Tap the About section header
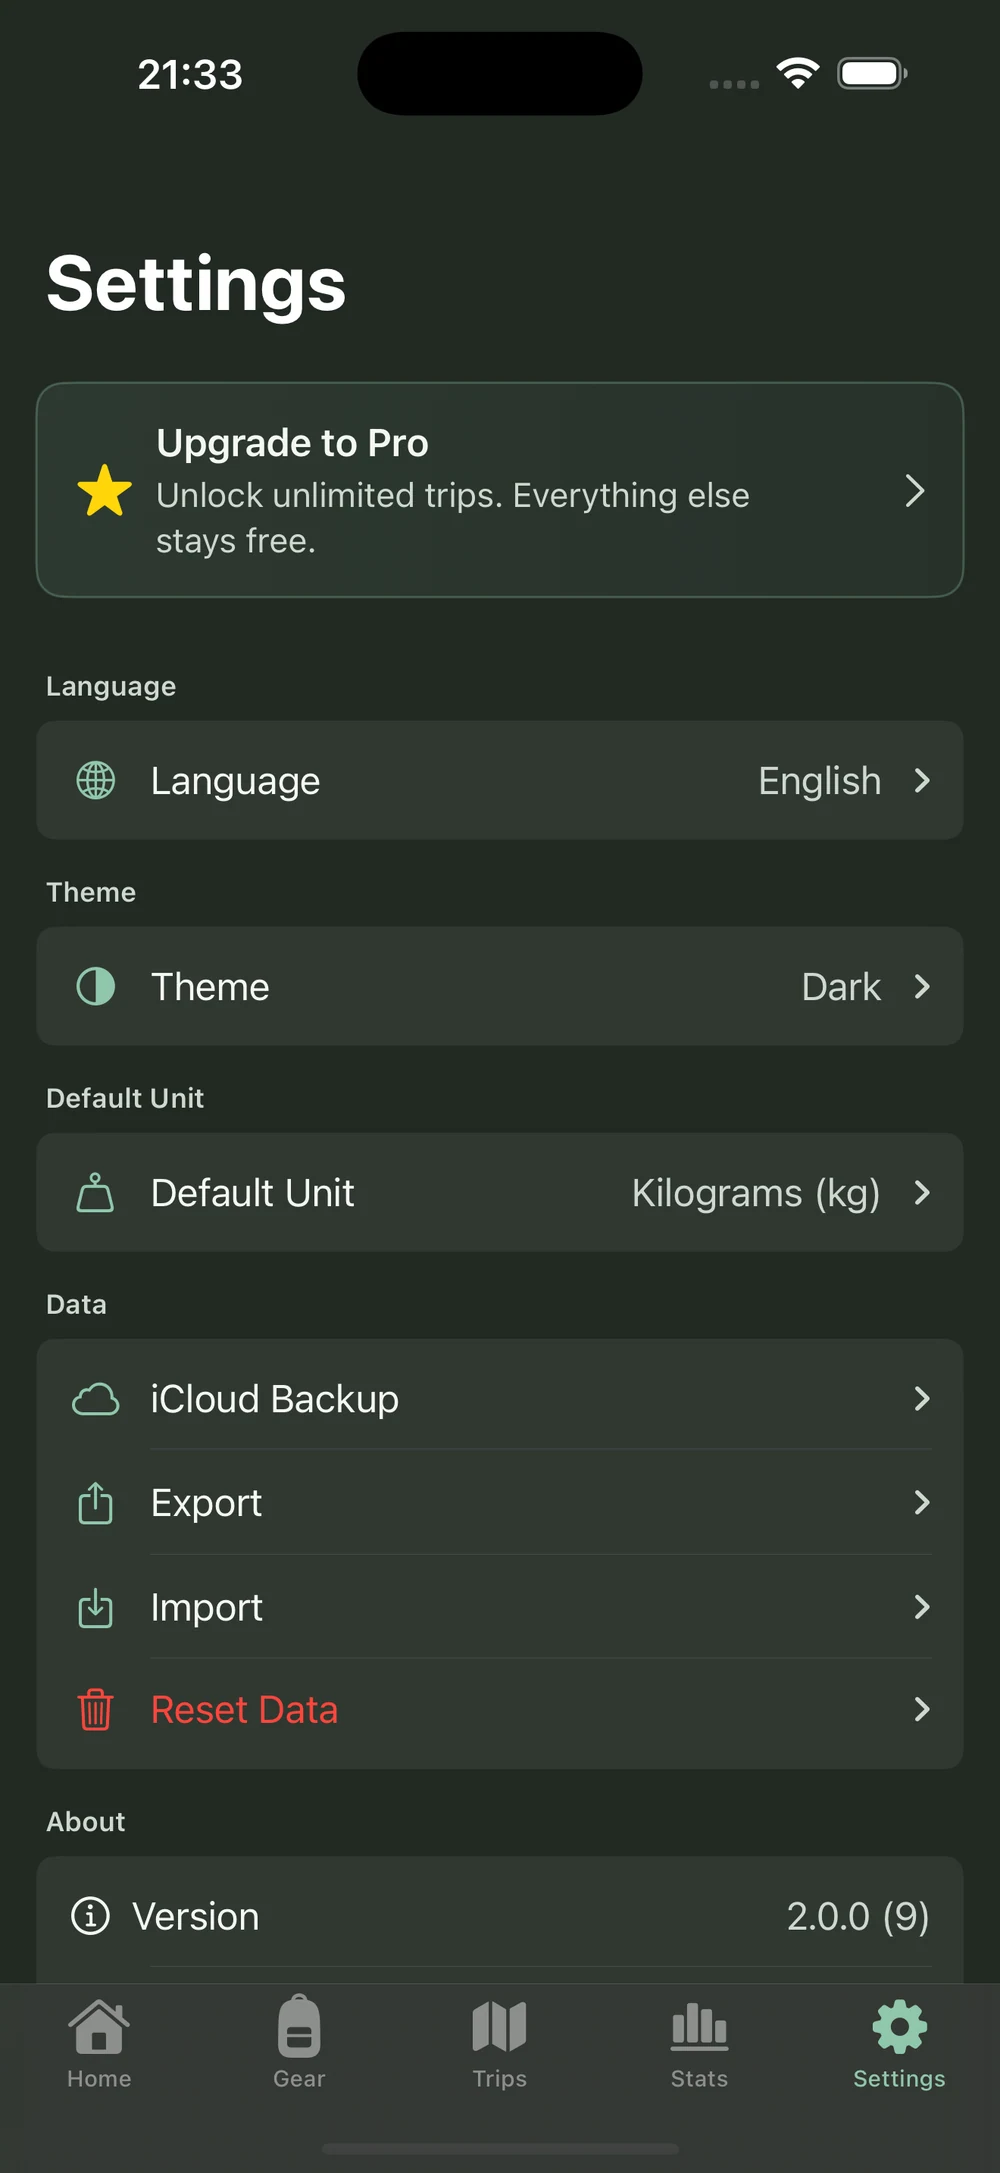This screenshot has width=1000, height=2173. click(86, 1822)
